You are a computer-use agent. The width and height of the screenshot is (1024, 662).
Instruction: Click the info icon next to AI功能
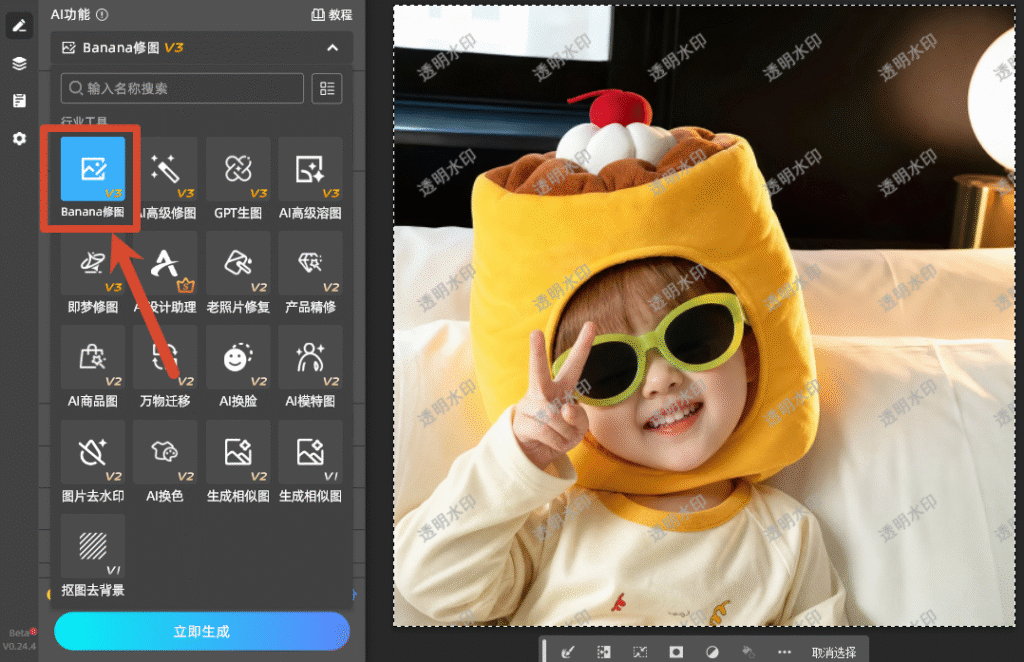point(103,14)
